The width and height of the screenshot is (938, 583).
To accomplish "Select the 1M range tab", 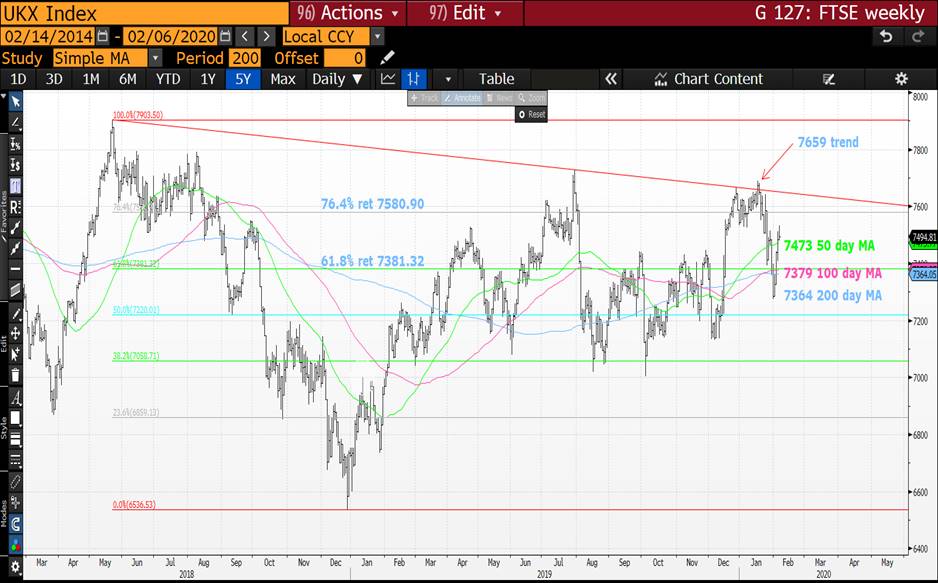I will [91, 79].
